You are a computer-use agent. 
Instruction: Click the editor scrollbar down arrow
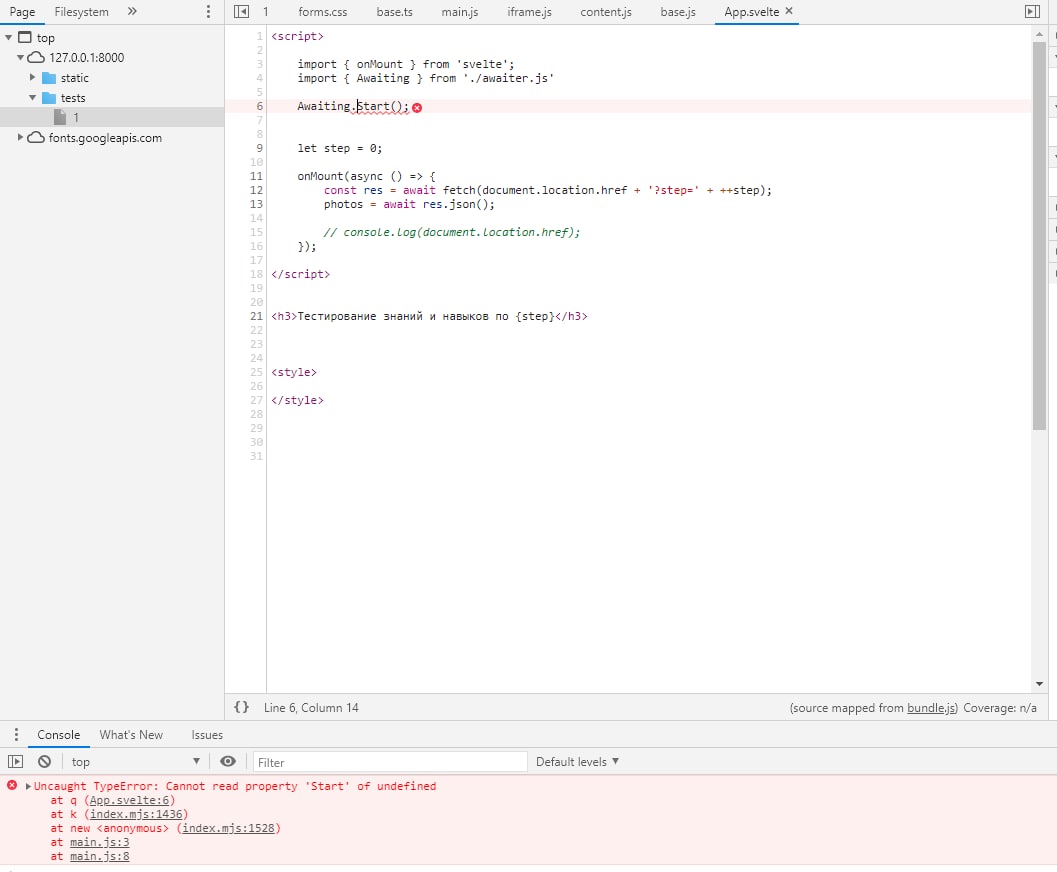click(x=1039, y=684)
